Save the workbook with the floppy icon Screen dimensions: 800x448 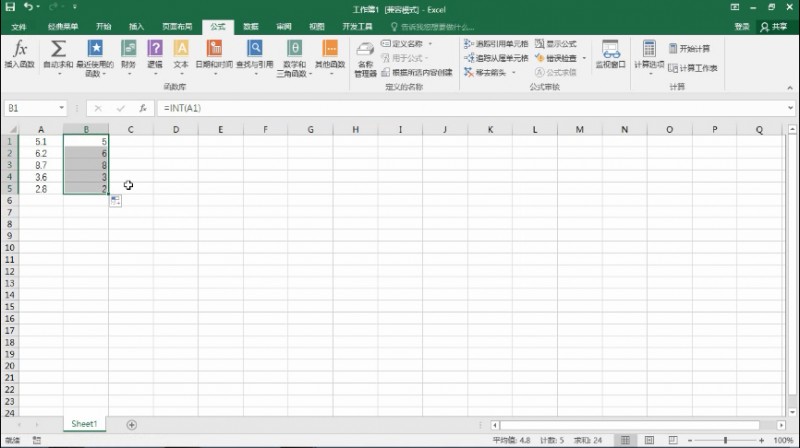pyautogui.click(x=10, y=7)
